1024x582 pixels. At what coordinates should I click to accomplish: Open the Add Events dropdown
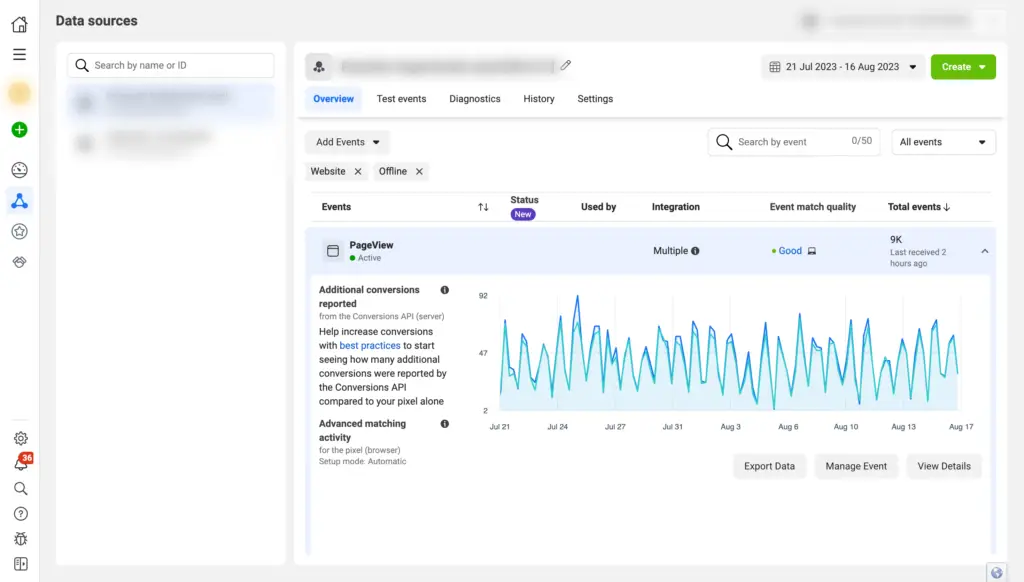coord(347,142)
